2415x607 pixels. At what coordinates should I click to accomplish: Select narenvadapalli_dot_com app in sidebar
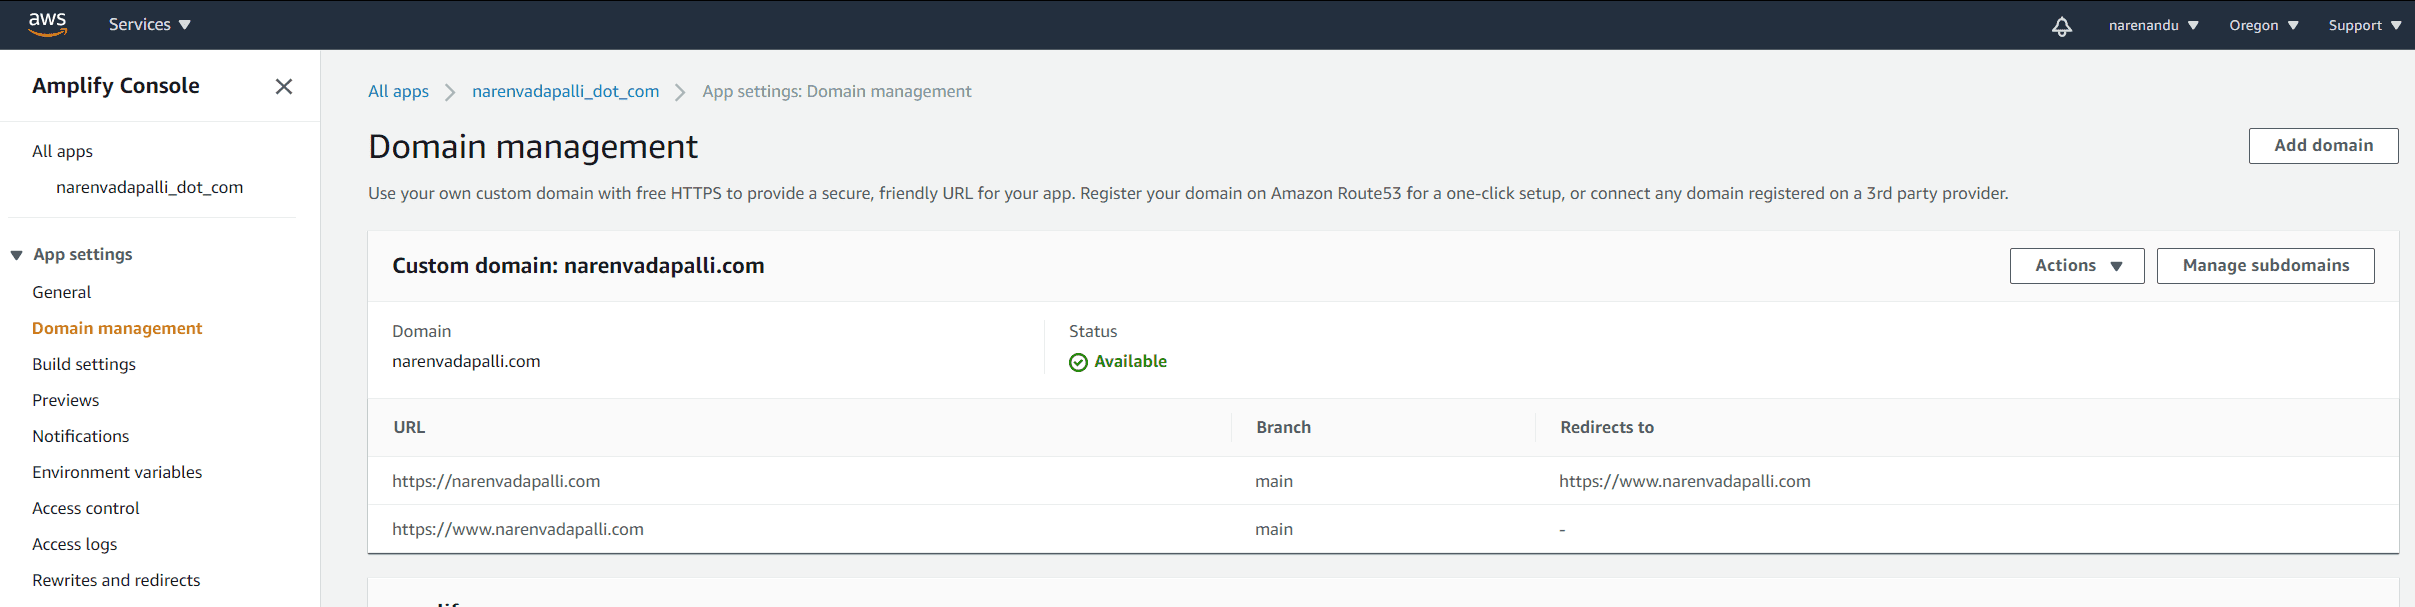point(149,188)
